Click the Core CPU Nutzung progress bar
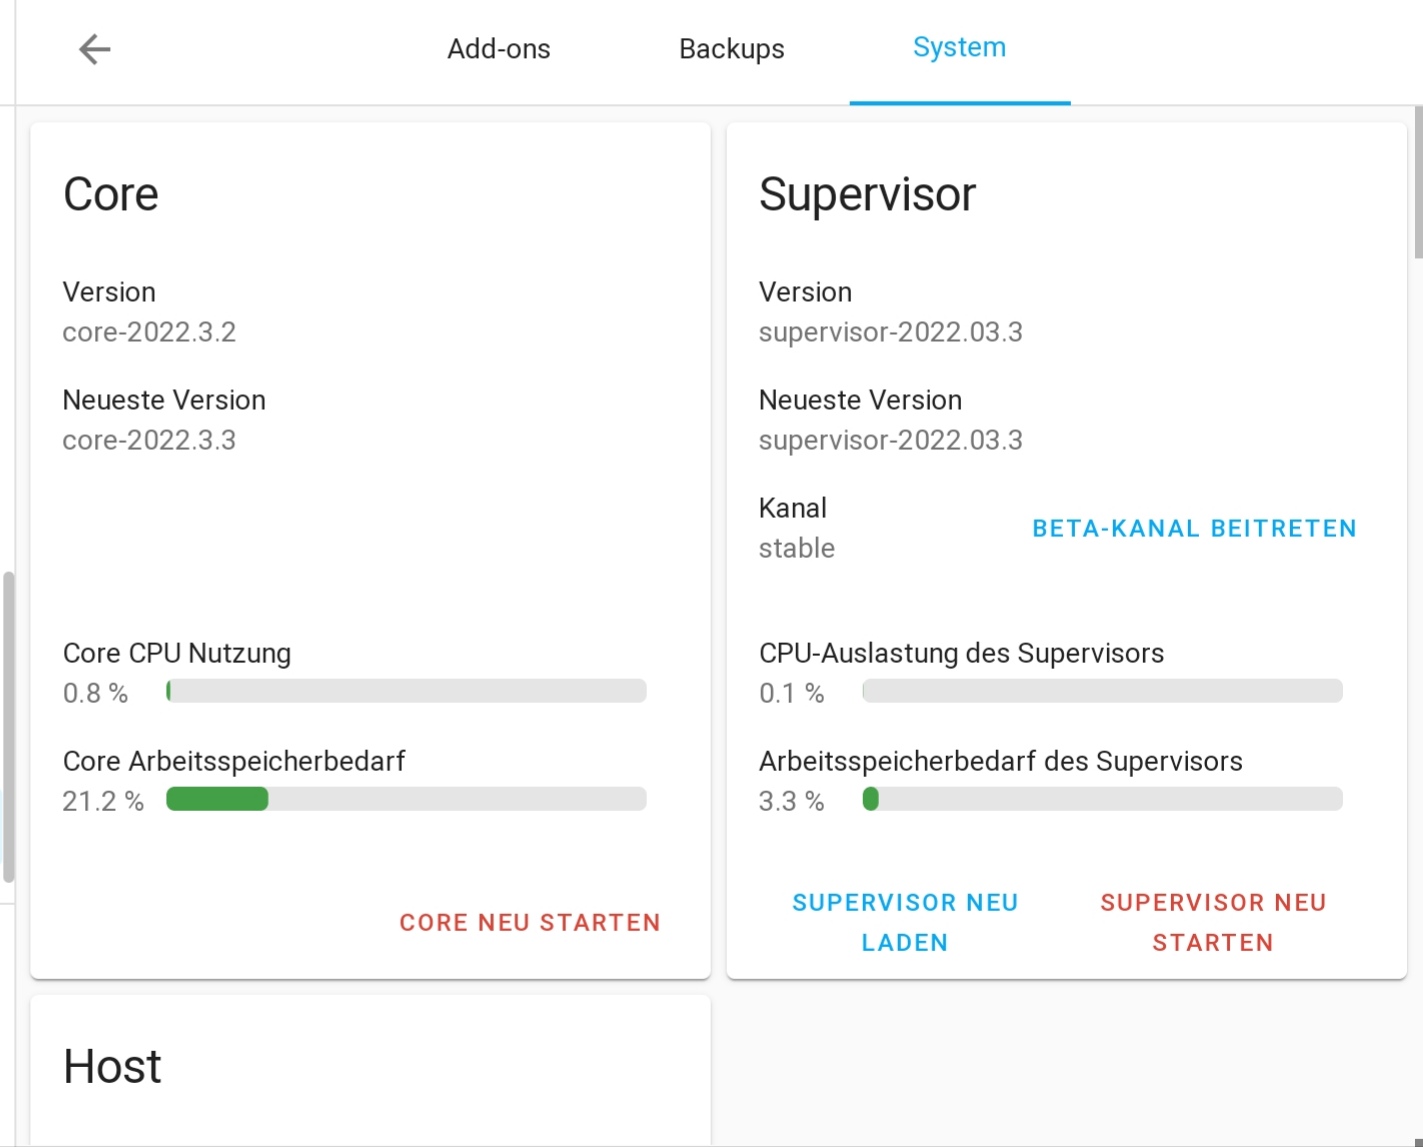1423x1147 pixels. (x=406, y=691)
